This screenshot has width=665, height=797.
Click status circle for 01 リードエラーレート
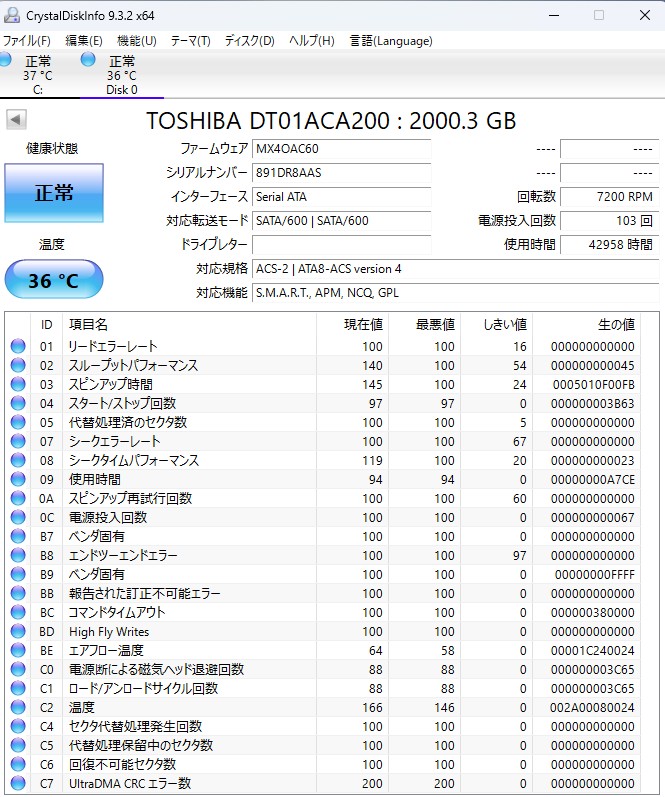pyautogui.click(x=18, y=346)
